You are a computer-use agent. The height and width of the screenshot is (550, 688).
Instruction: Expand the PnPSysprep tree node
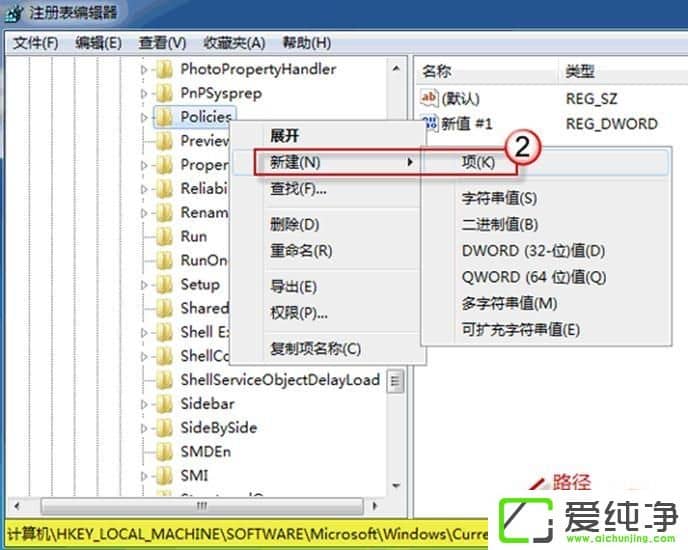click(x=144, y=93)
